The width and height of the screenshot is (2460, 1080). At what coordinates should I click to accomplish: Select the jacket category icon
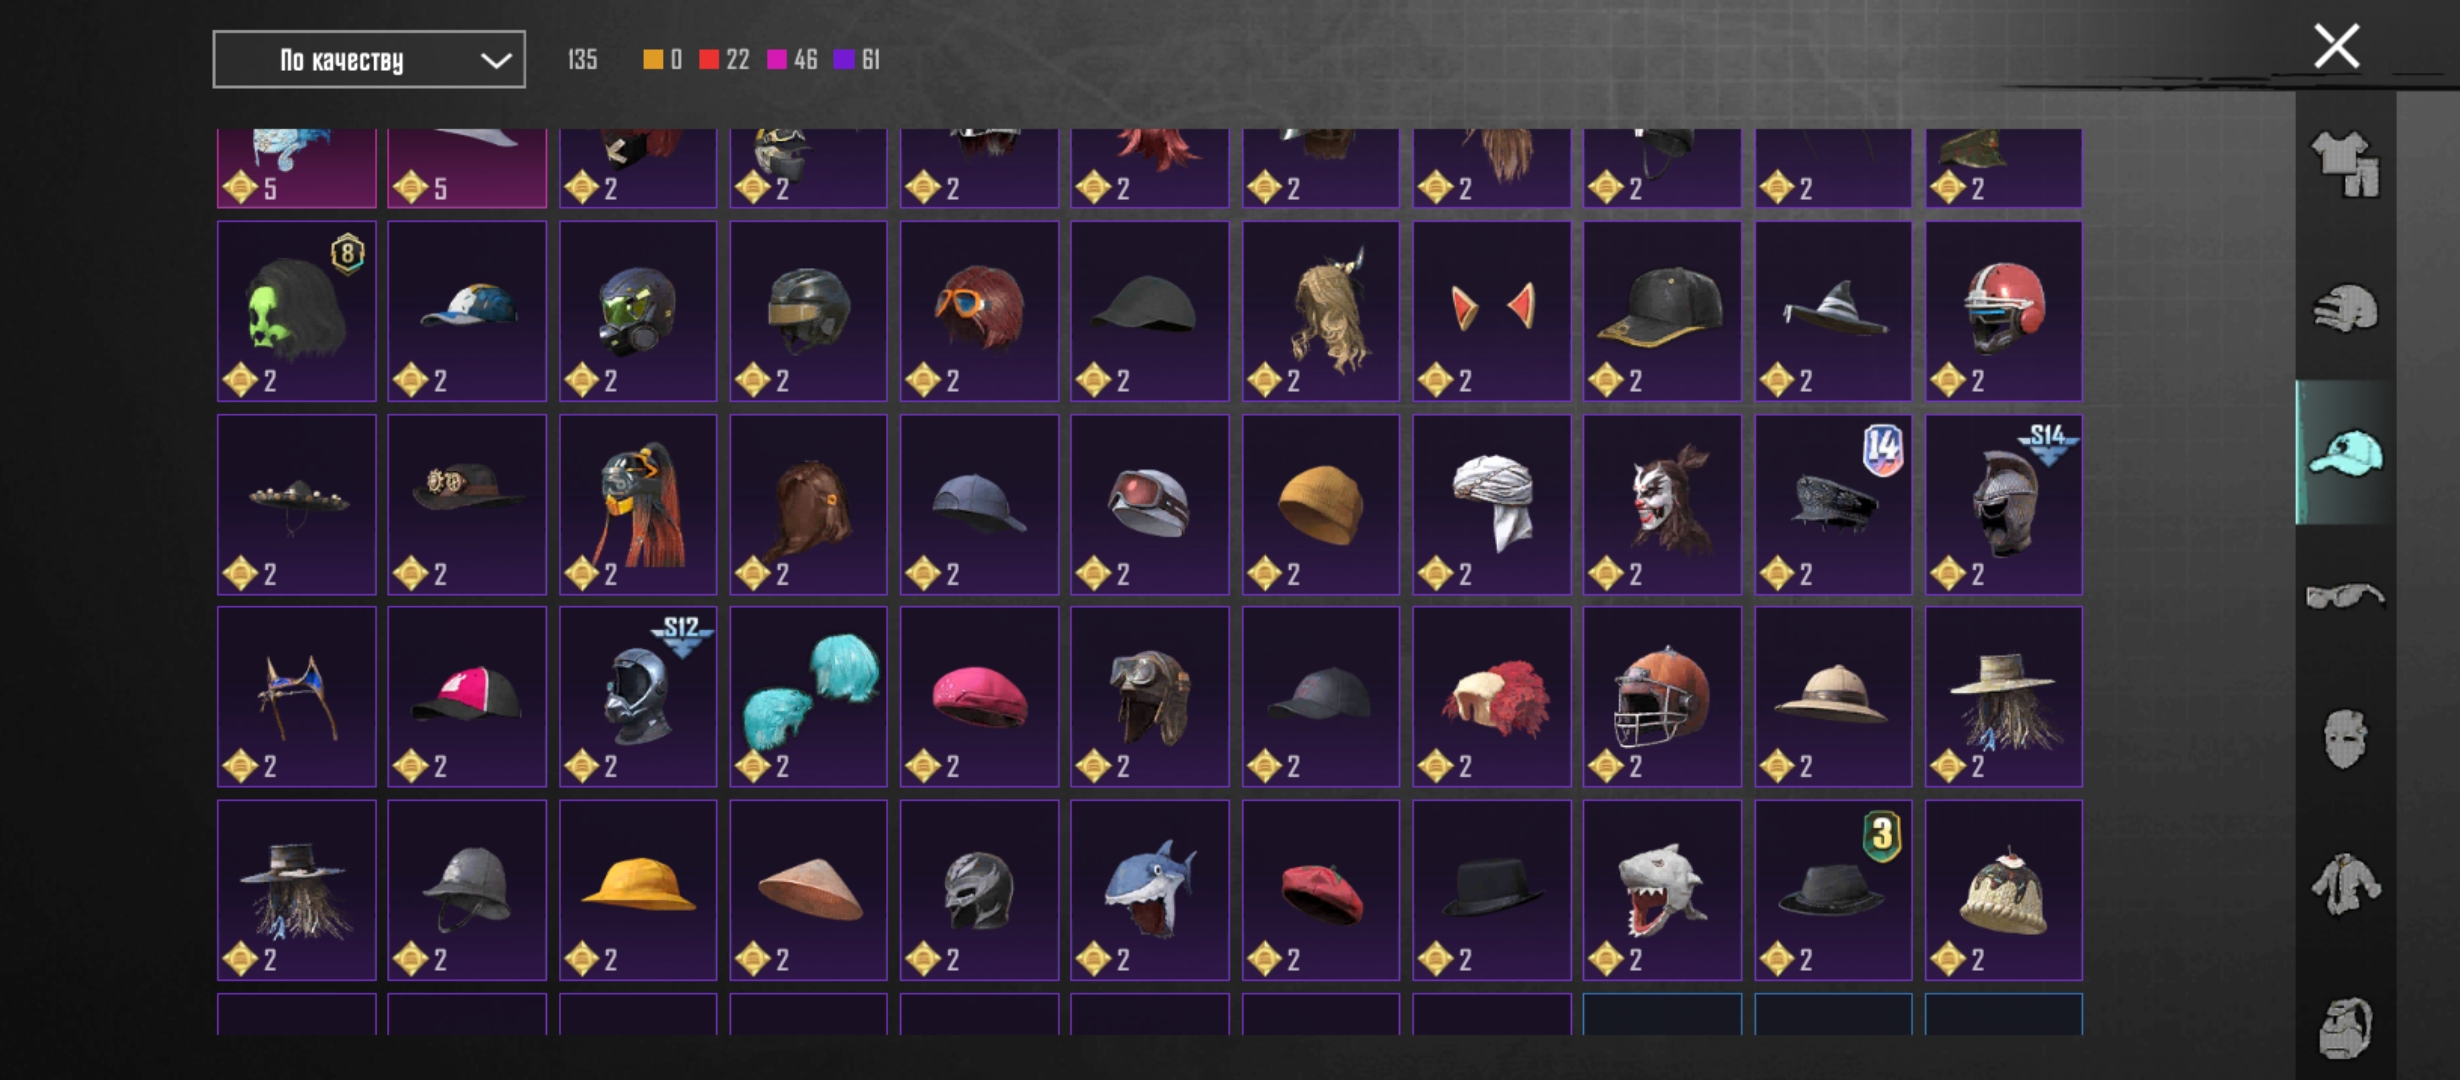tap(2345, 884)
